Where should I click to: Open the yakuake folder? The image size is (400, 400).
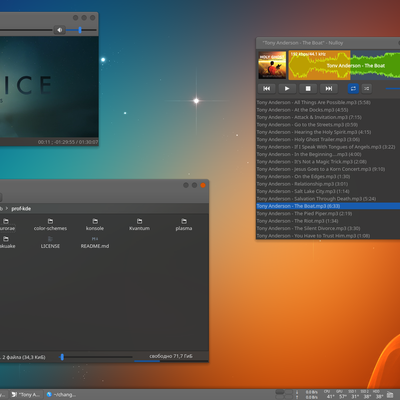point(7,242)
